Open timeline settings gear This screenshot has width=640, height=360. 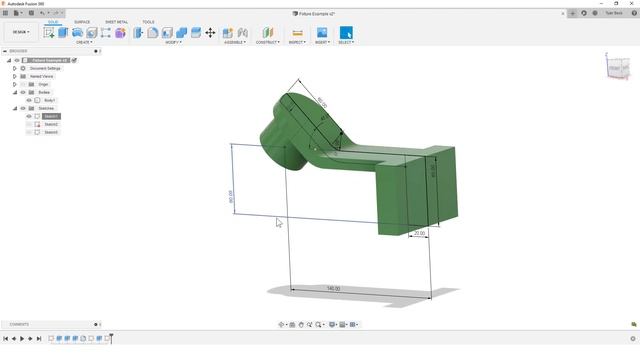(x=633, y=339)
